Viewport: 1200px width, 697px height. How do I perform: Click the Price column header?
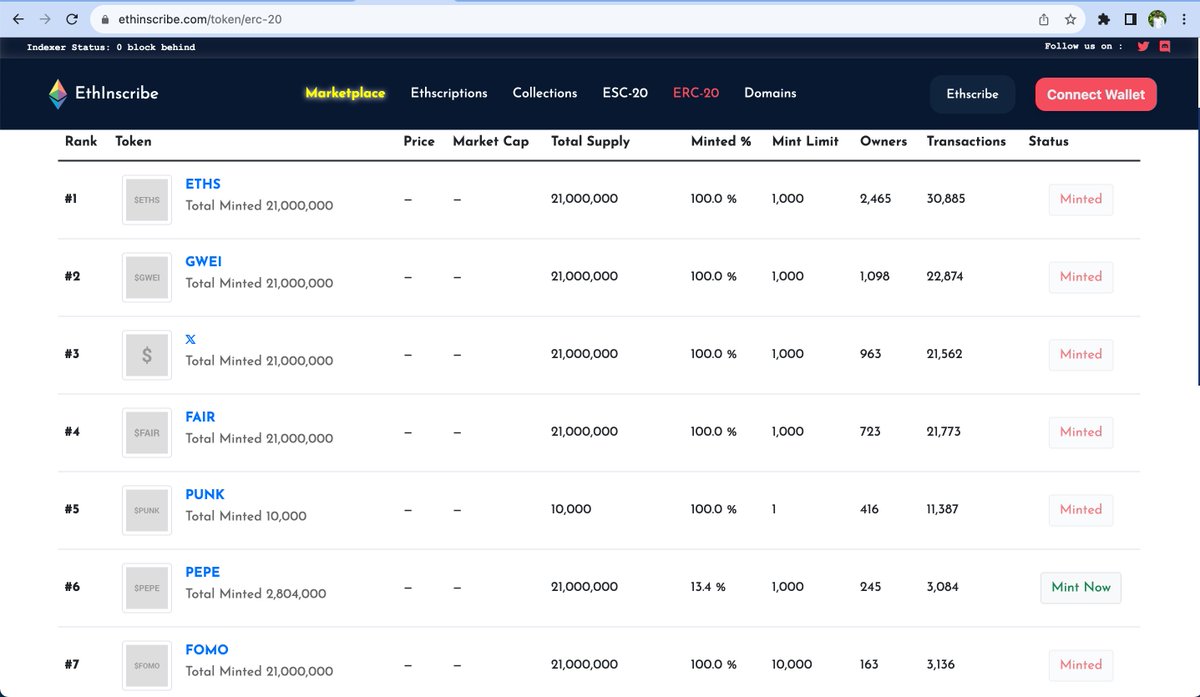(419, 141)
